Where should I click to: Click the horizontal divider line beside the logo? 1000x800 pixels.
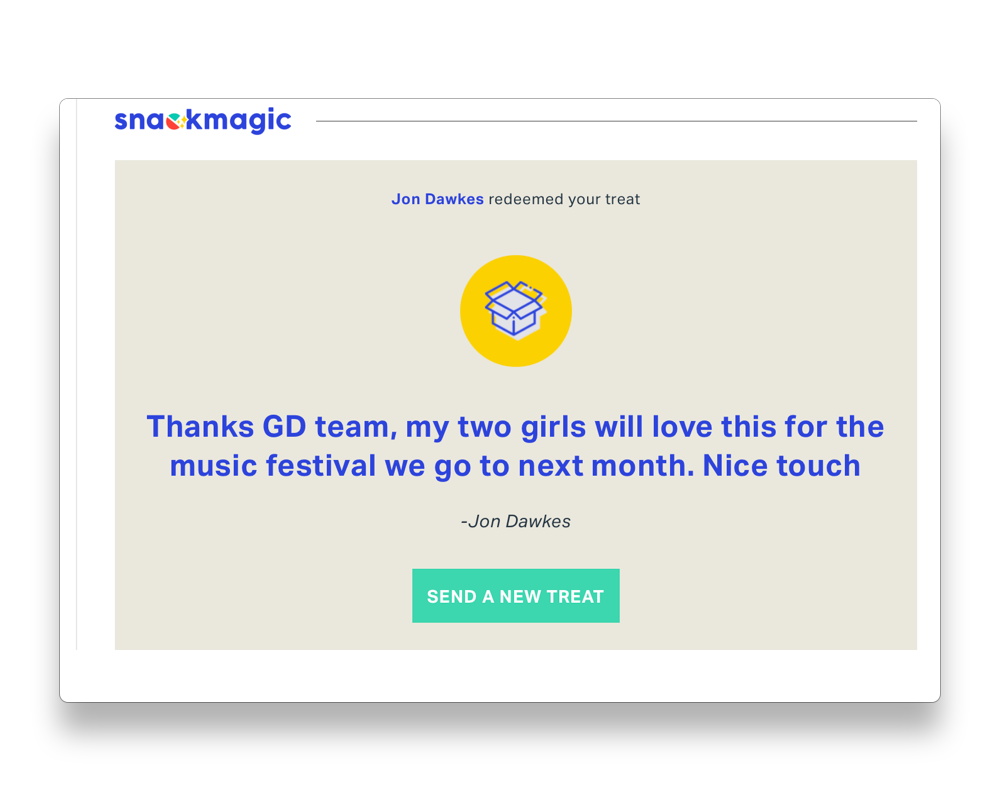point(616,121)
